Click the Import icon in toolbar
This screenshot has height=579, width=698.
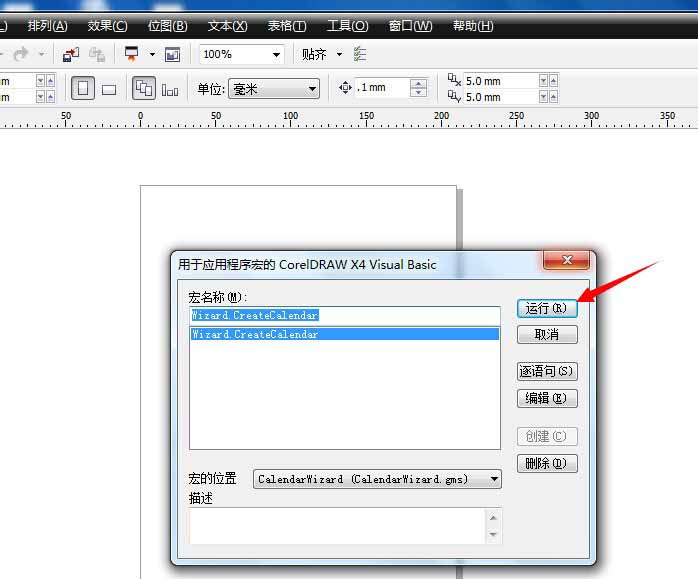tap(71, 54)
